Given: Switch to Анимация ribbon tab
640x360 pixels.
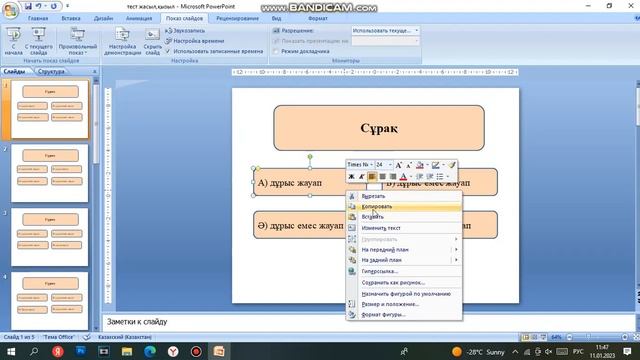Looking at the screenshot, I should (x=139, y=18).
